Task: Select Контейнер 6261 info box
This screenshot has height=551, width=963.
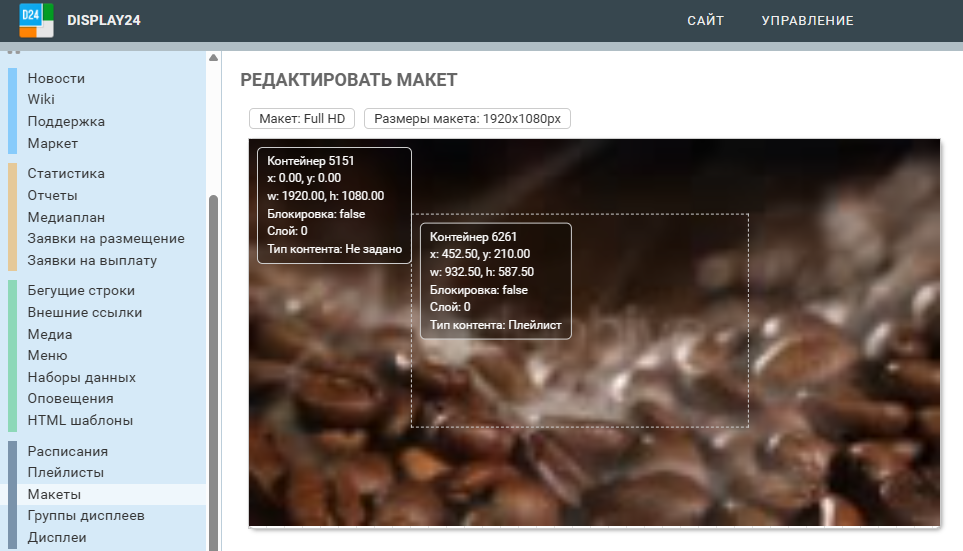Action: 495,281
